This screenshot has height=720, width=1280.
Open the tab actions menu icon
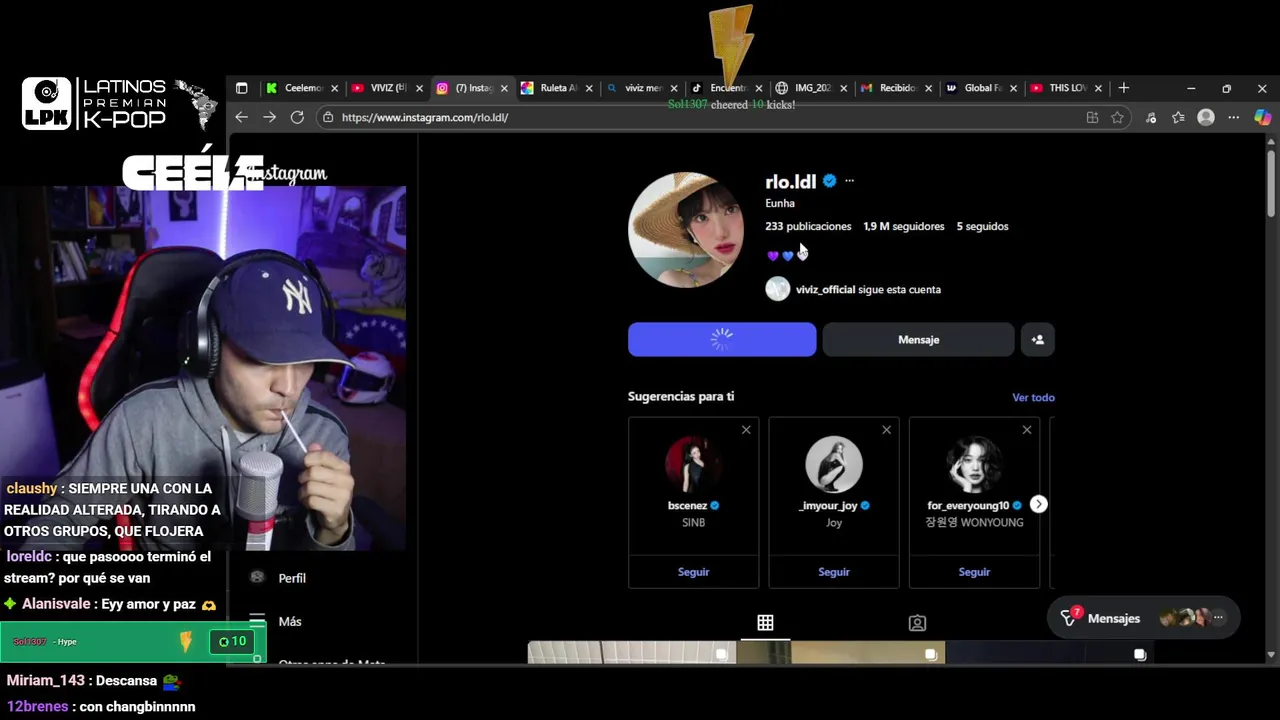click(x=241, y=88)
